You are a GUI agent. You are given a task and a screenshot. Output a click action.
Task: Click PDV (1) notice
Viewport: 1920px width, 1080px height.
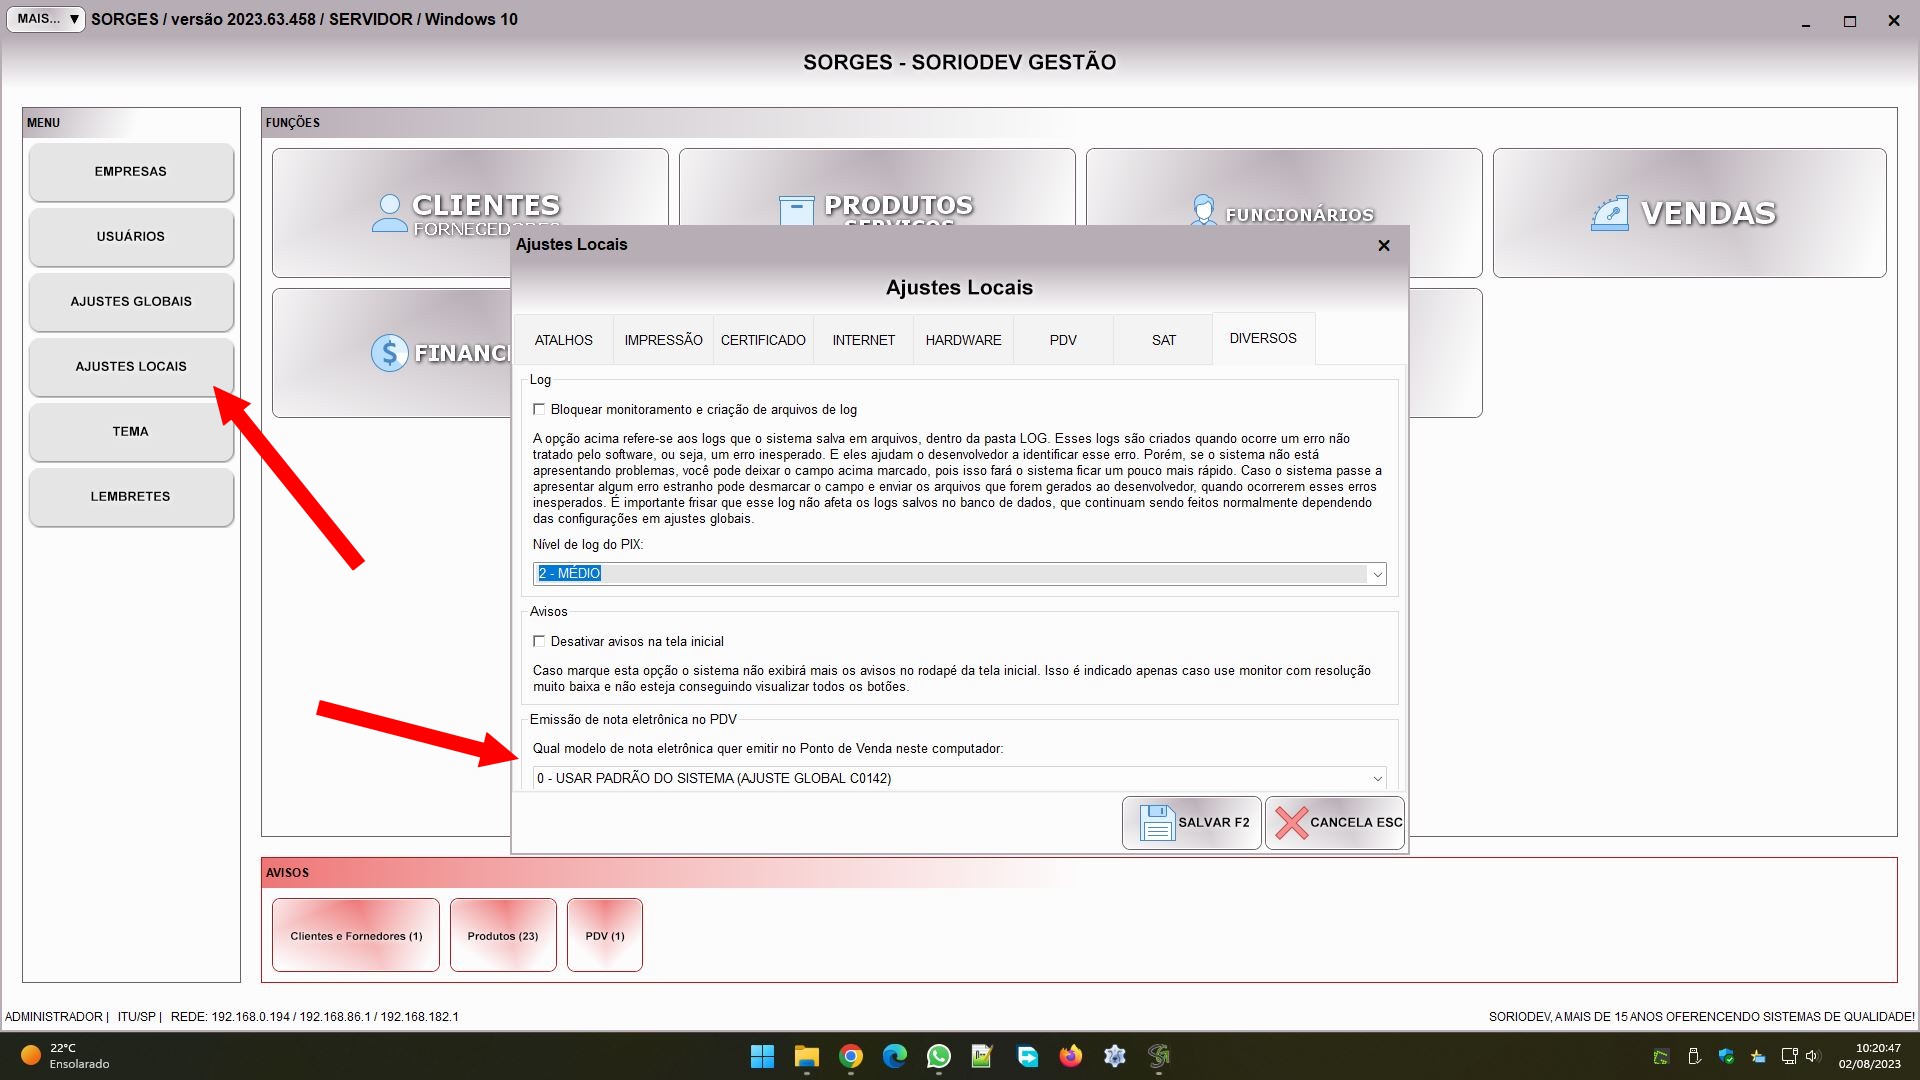(605, 935)
